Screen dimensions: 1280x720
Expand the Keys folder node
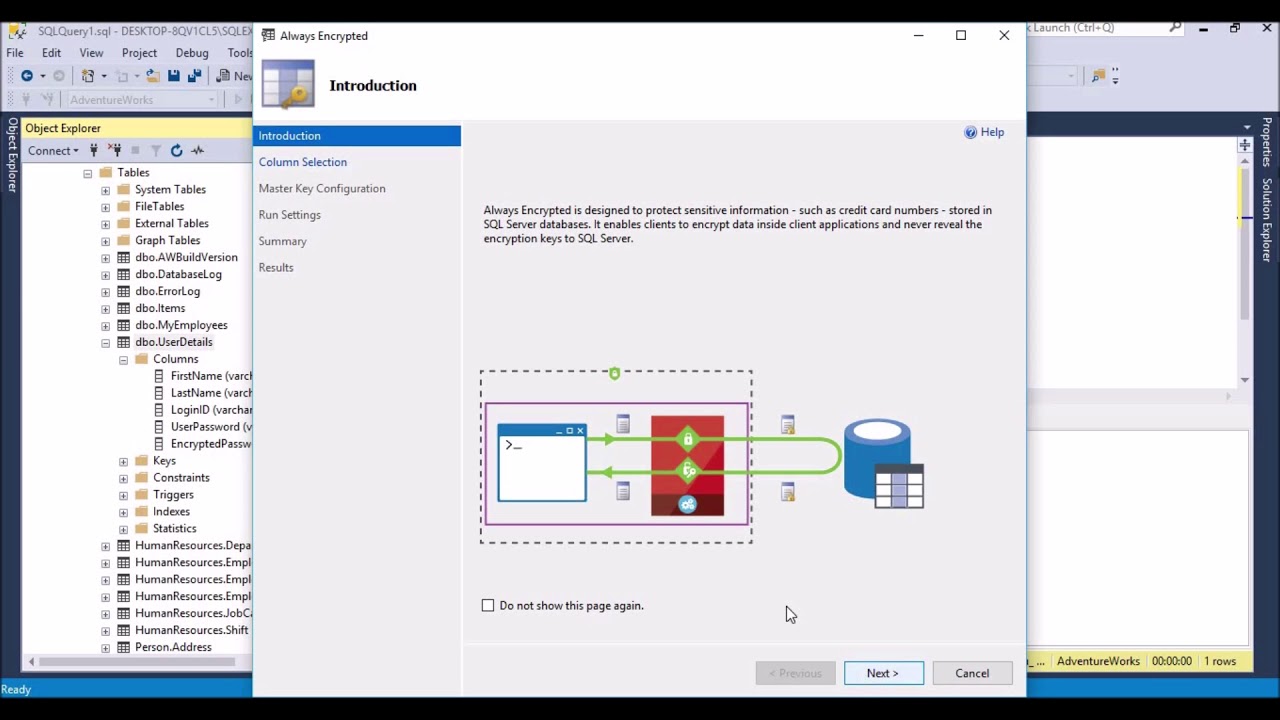[x=124, y=462]
